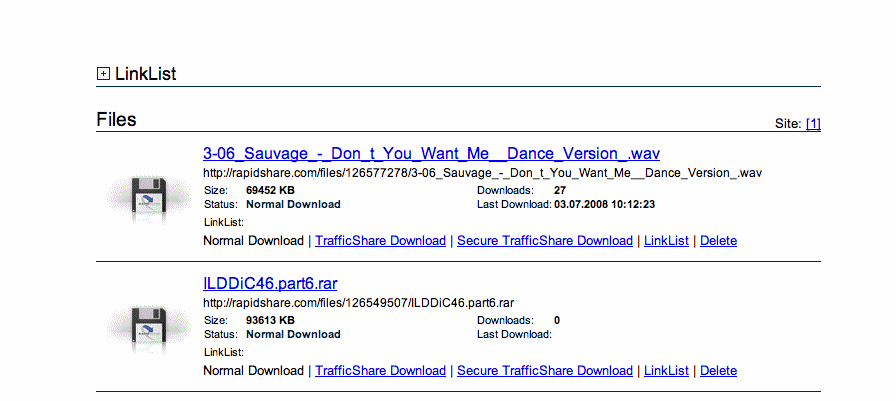This screenshot has width=896, height=401.
Task: Add the Sauvage wav file to LinkList
Action: (x=666, y=241)
